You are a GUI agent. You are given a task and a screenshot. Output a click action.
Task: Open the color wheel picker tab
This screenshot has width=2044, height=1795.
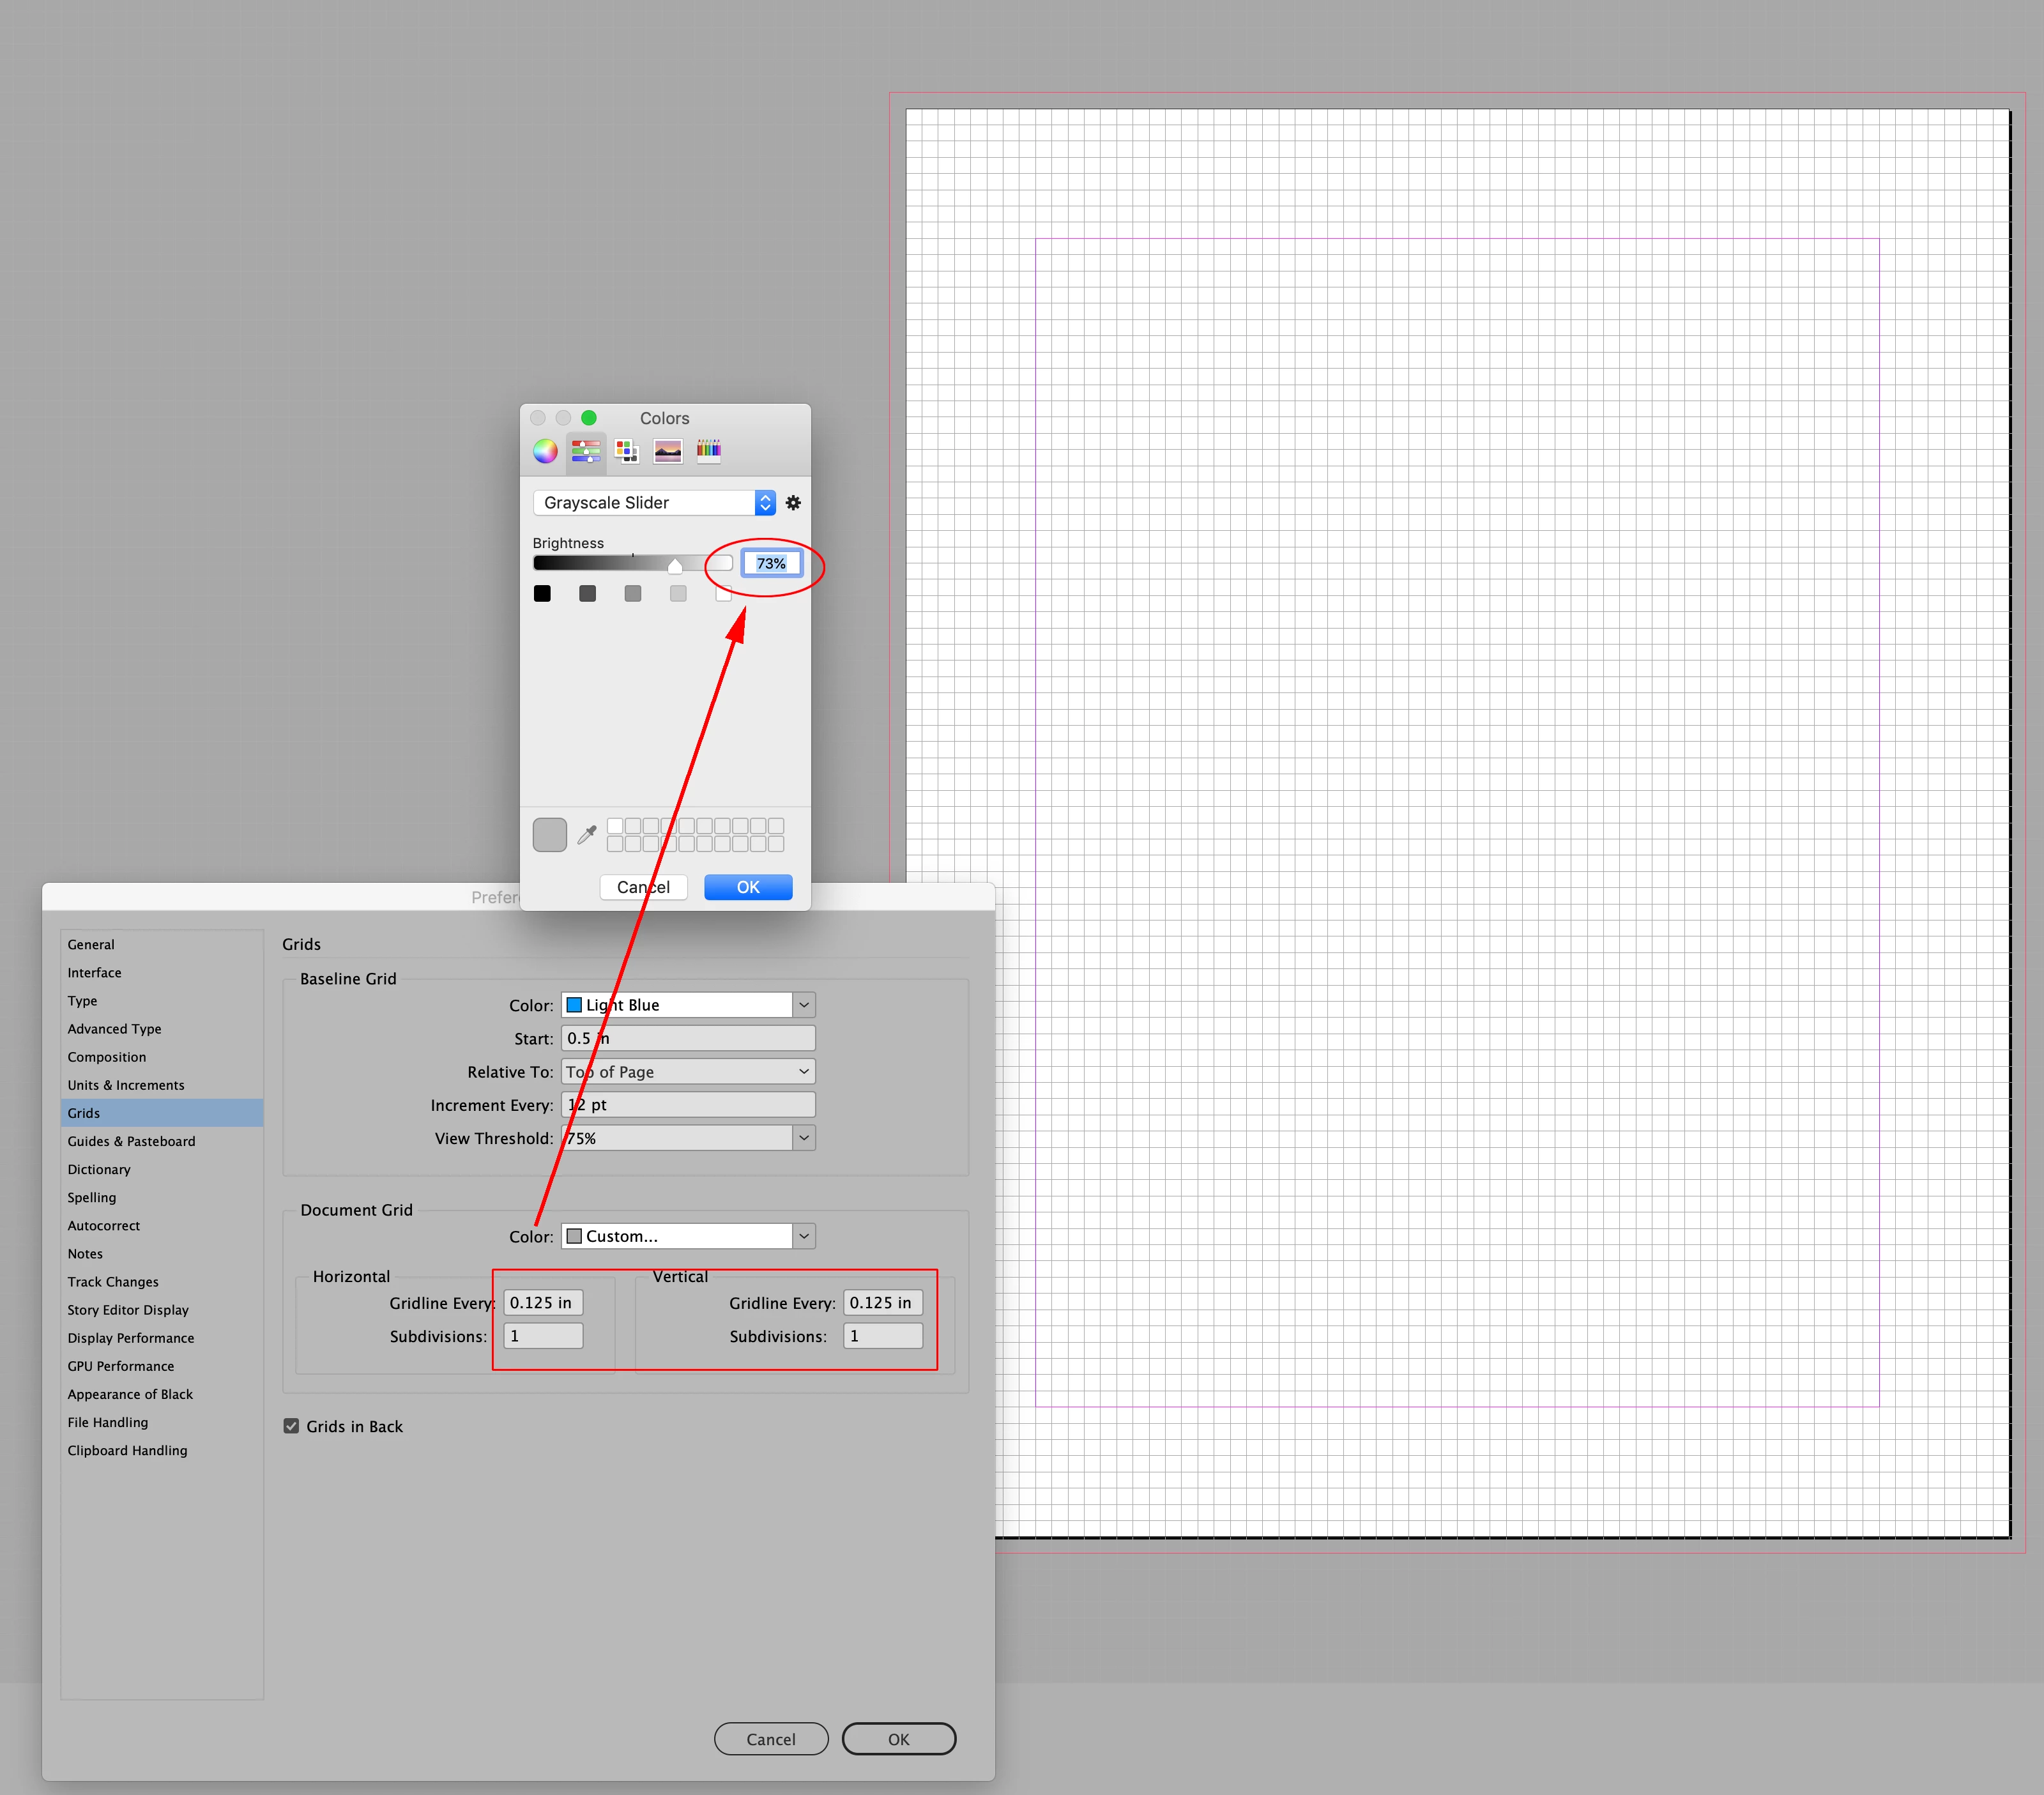(x=545, y=451)
